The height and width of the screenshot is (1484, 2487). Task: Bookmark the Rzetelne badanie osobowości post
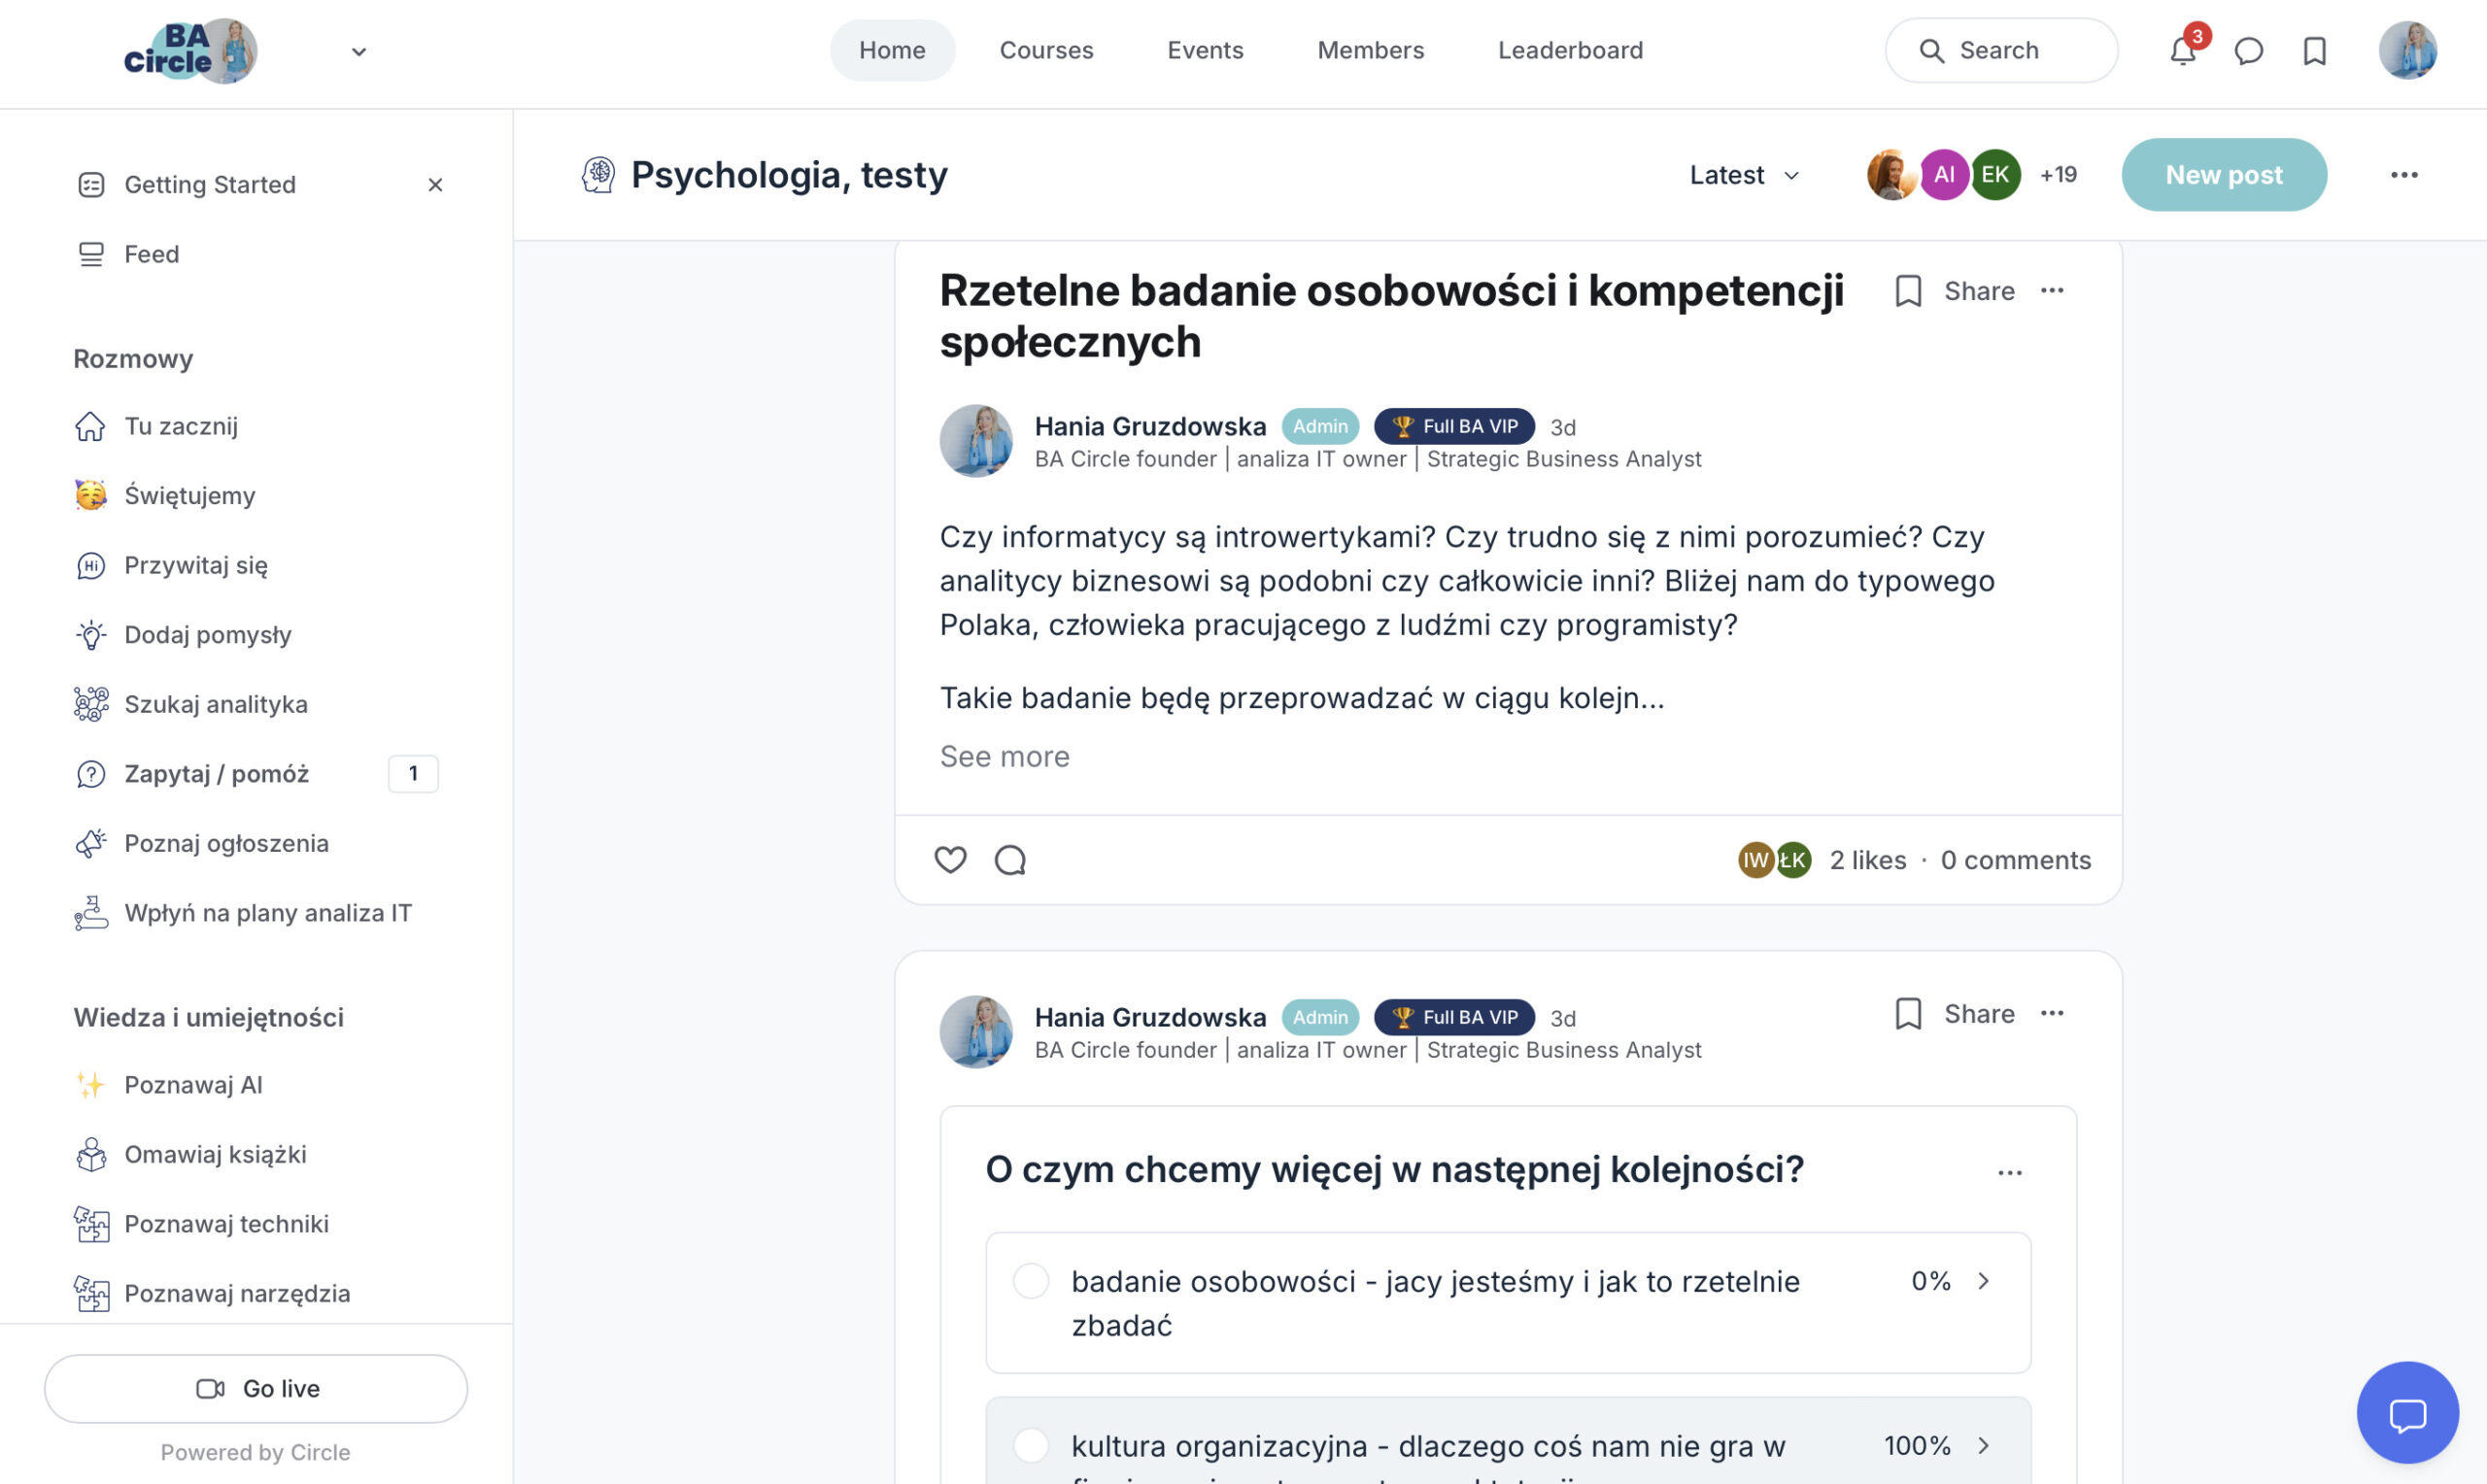[x=1908, y=291]
